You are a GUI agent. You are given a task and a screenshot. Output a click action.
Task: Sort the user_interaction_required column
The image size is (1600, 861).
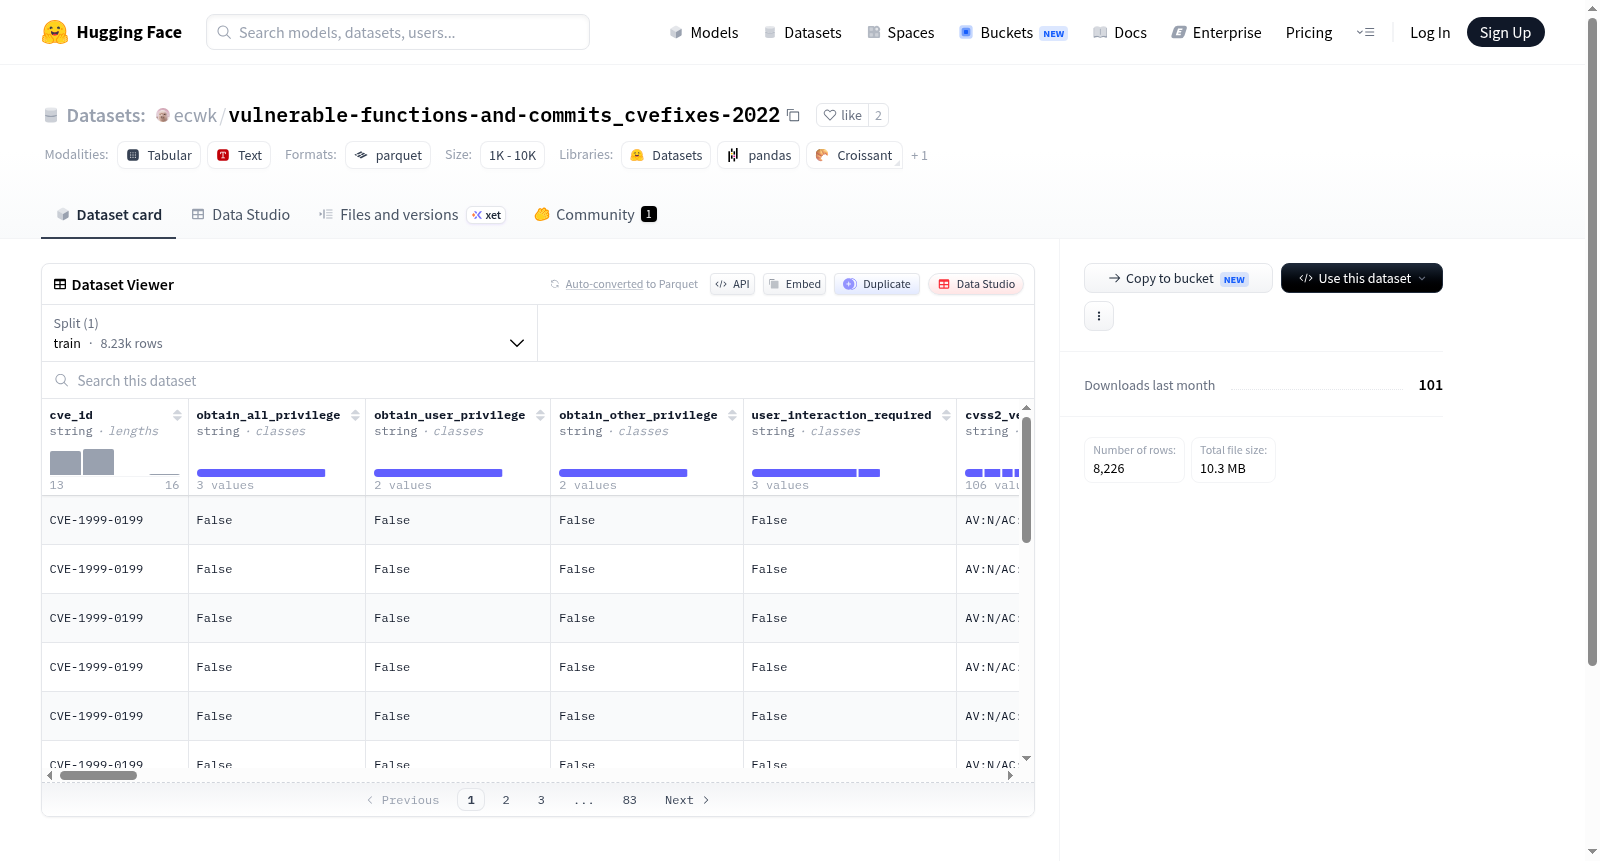coord(946,415)
